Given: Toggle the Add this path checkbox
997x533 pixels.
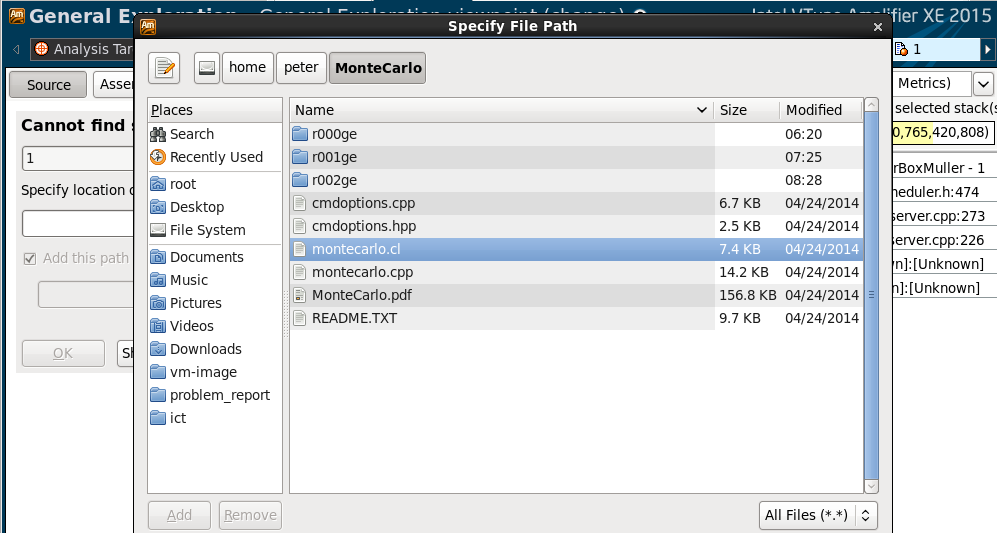Looking at the screenshot, I should click(29, 258).
